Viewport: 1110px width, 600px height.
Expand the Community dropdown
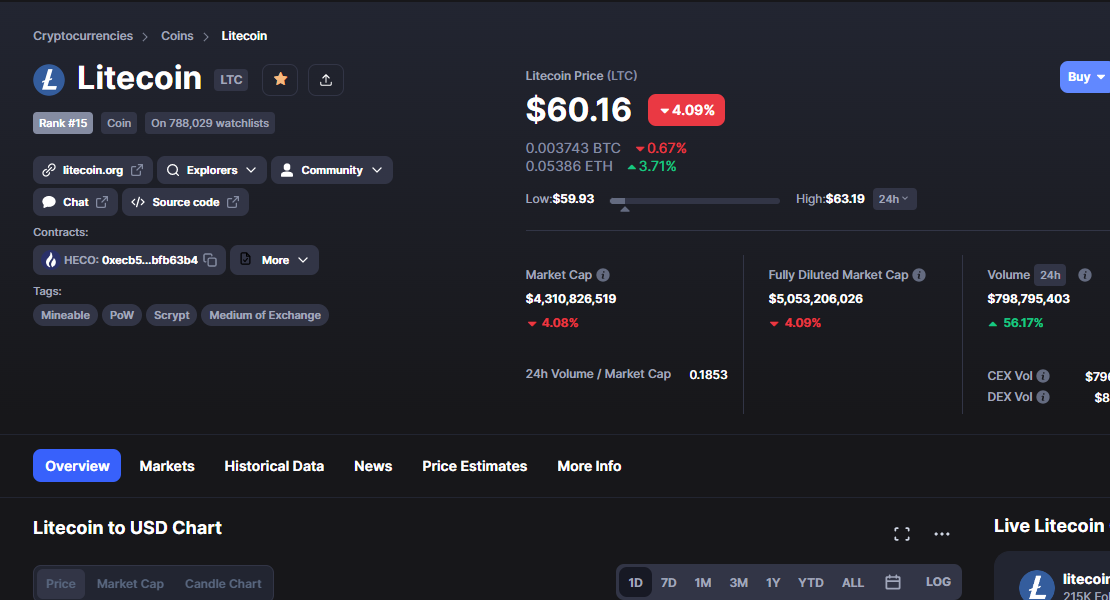(x=331, y=170)
